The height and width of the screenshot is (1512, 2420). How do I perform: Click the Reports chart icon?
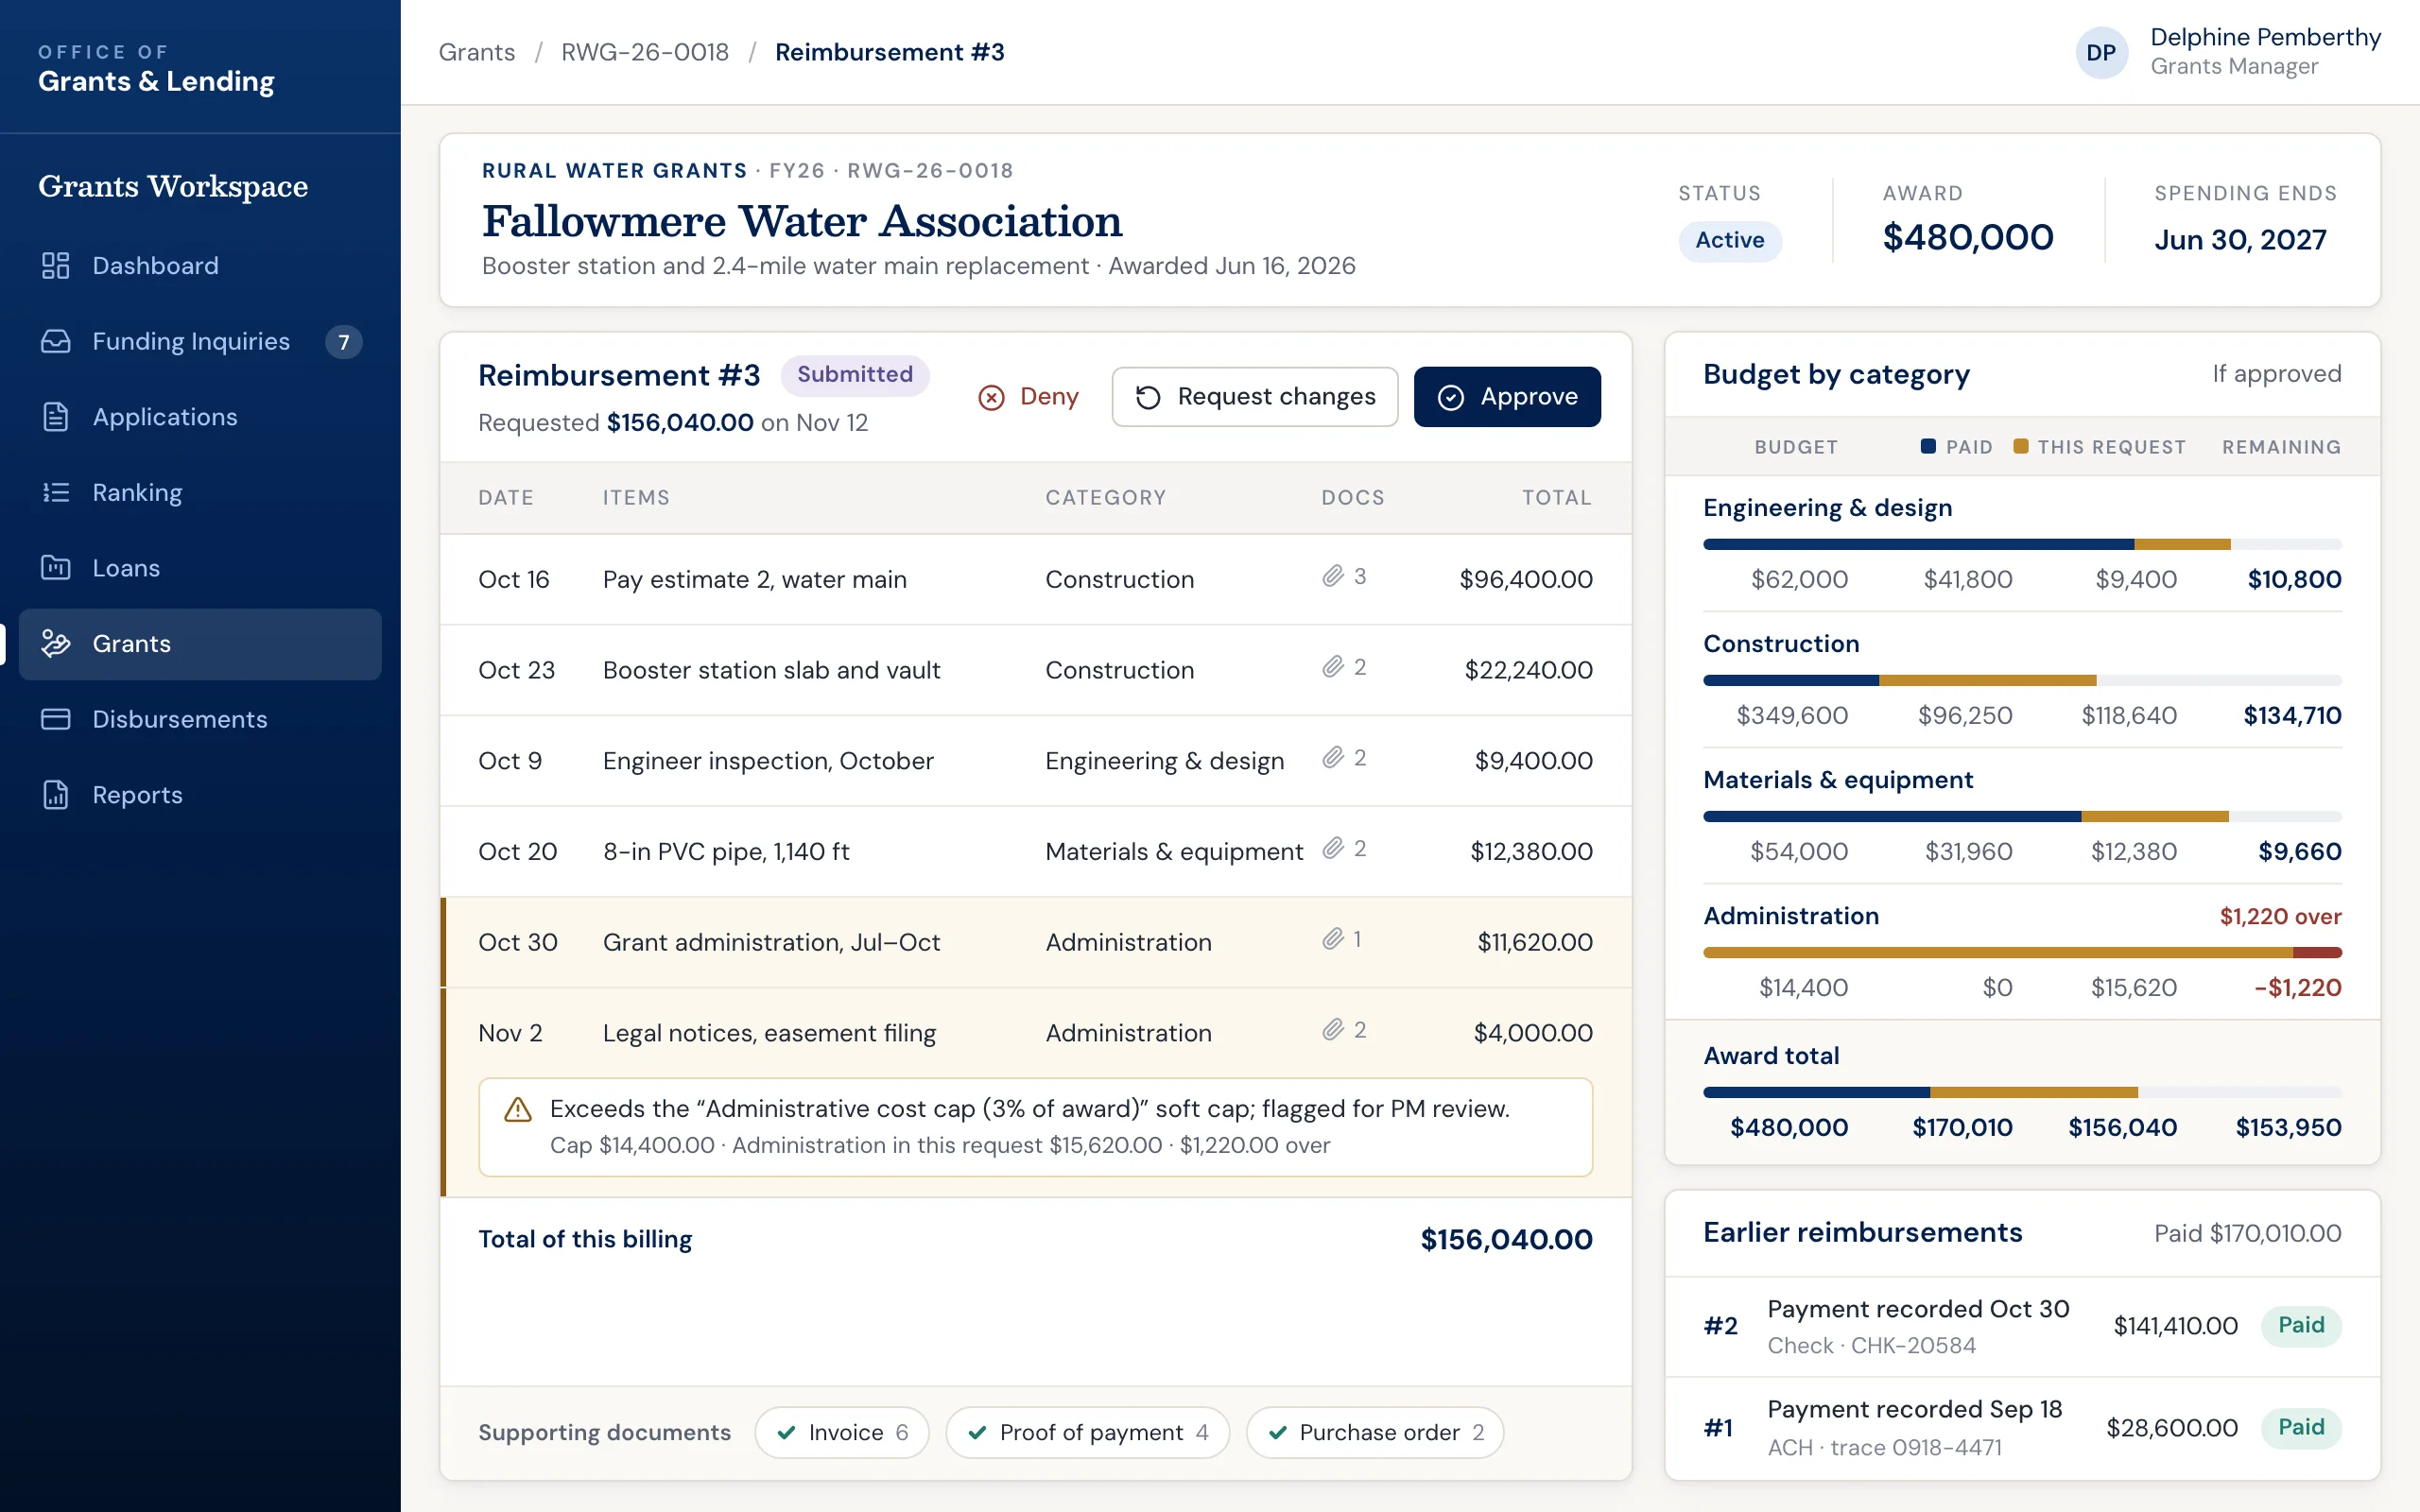pos(56,795)
